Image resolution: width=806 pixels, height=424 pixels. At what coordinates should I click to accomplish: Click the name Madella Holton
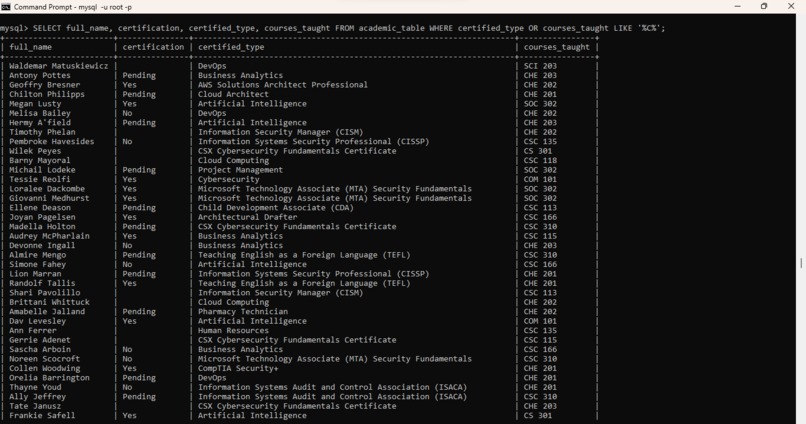point(42,227)
